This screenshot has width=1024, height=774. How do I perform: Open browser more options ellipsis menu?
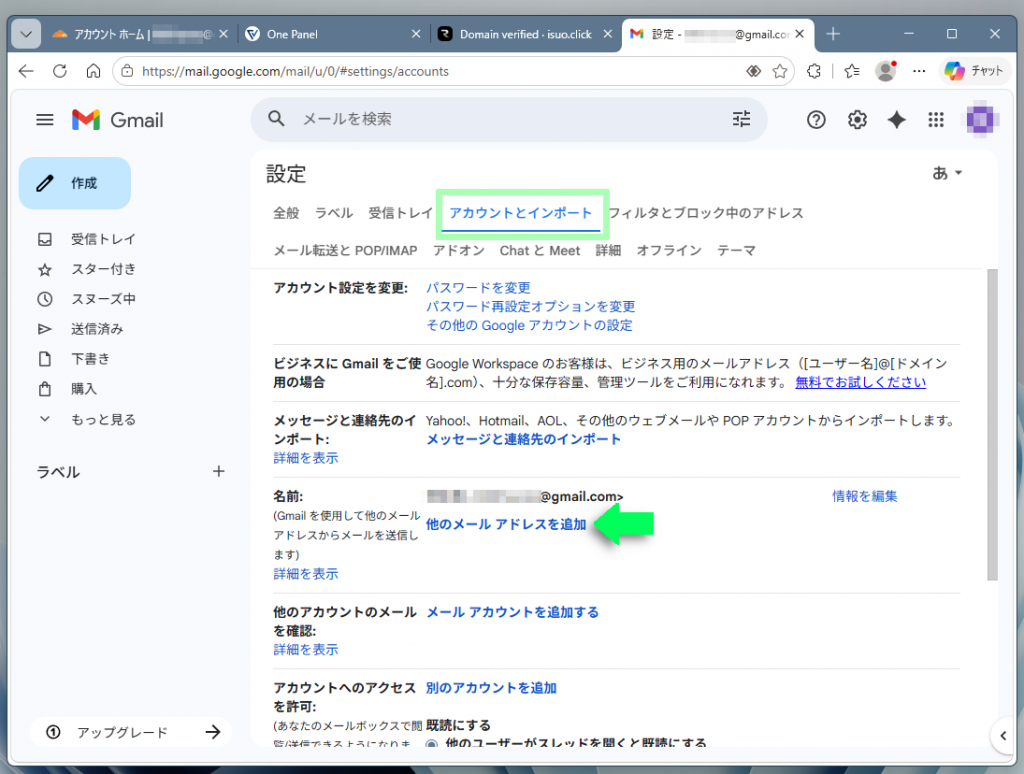[x=919, y=71]
